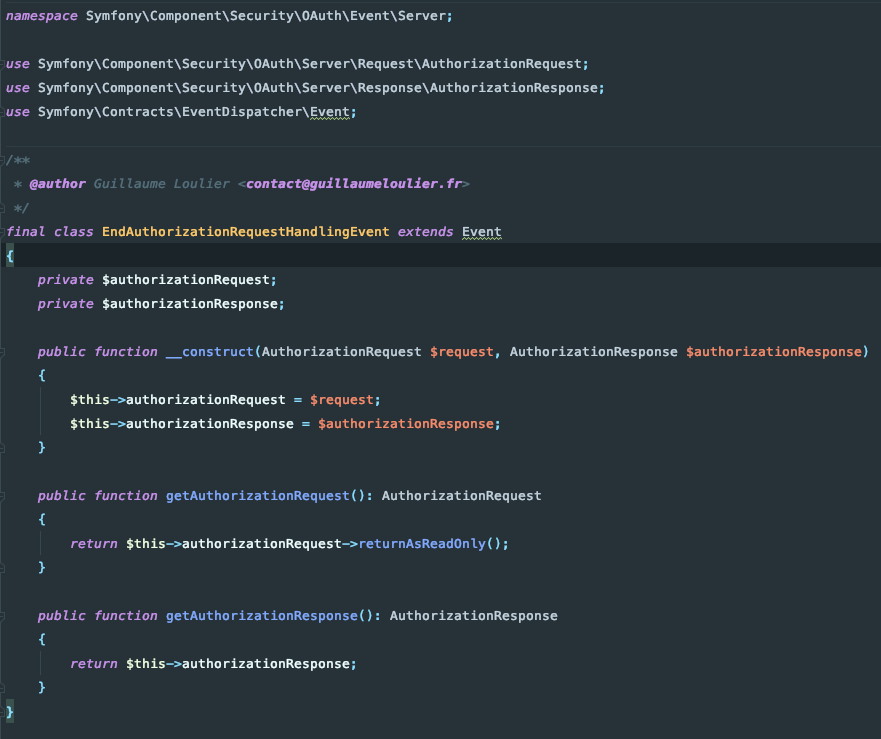
Task: Click the @author annotation tag
Action: (x=55, y=183)
